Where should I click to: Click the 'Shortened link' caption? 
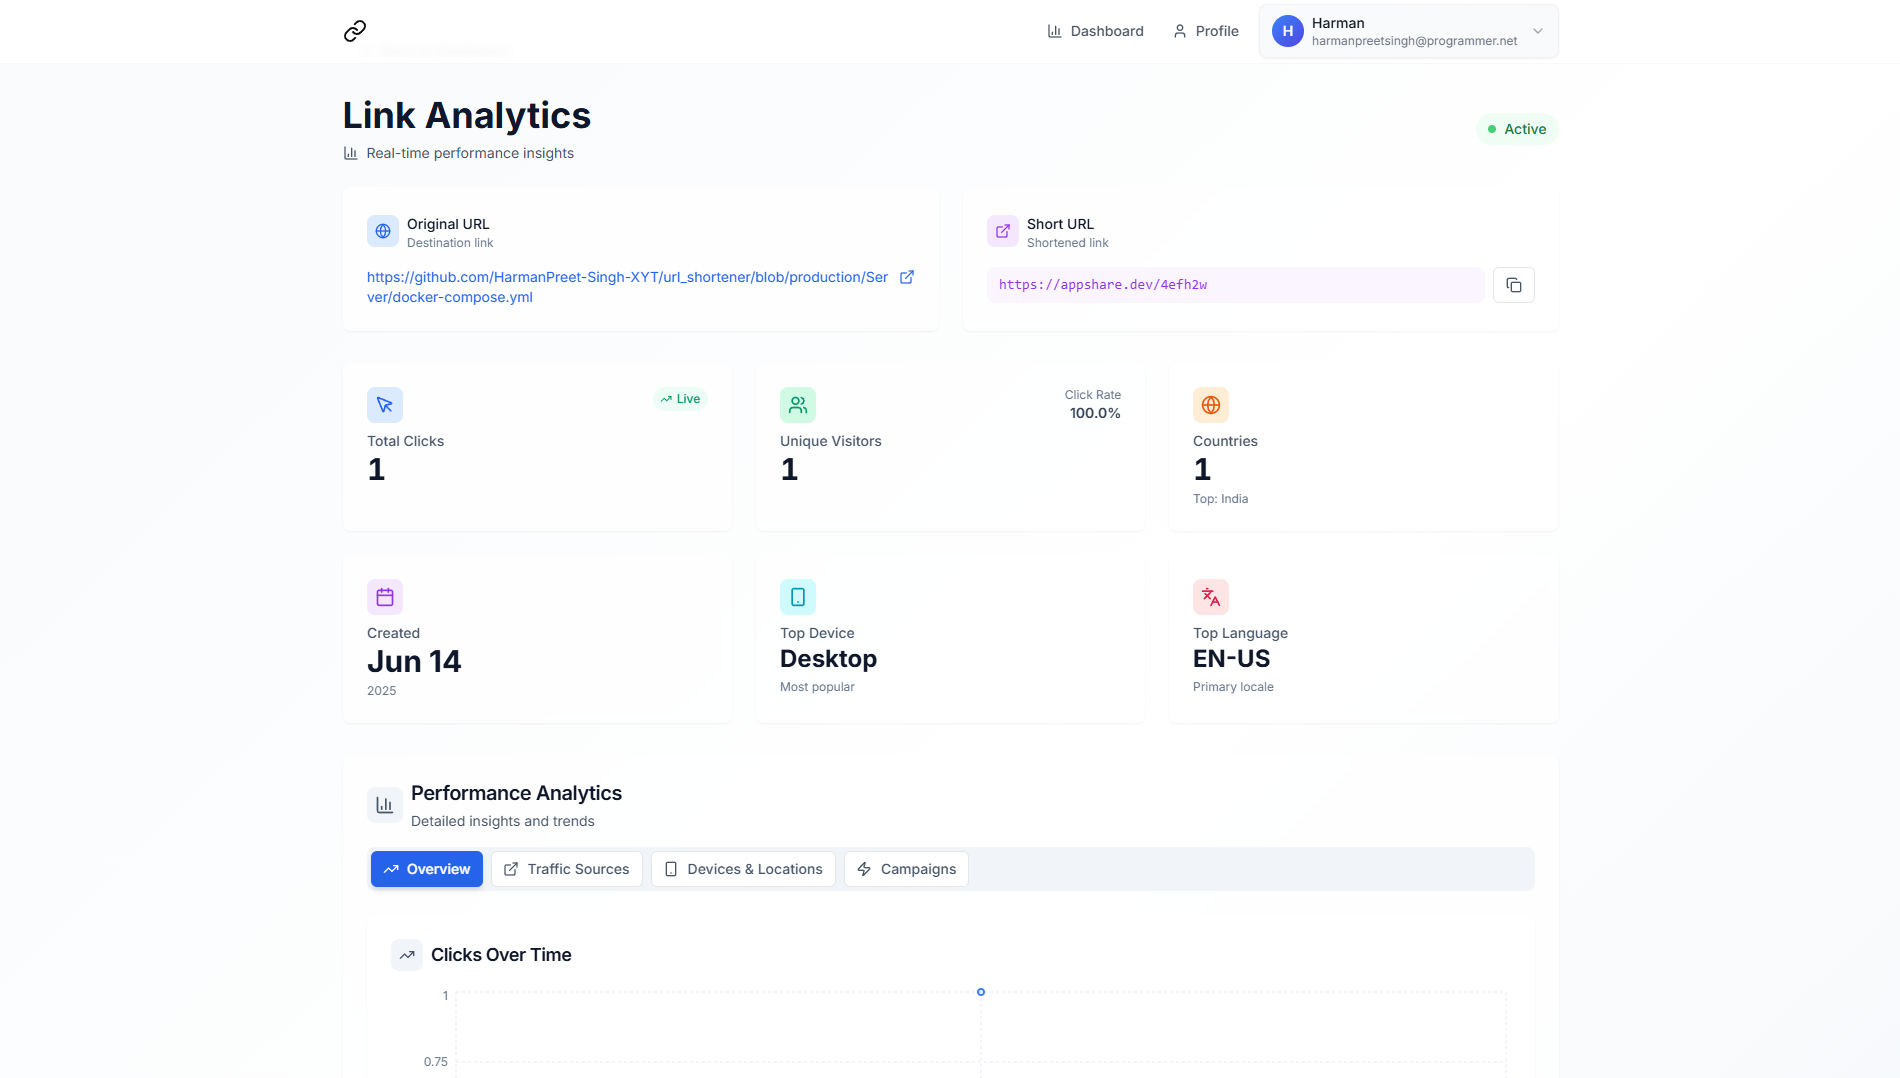pyautogui.click(x=1068, y=243)
